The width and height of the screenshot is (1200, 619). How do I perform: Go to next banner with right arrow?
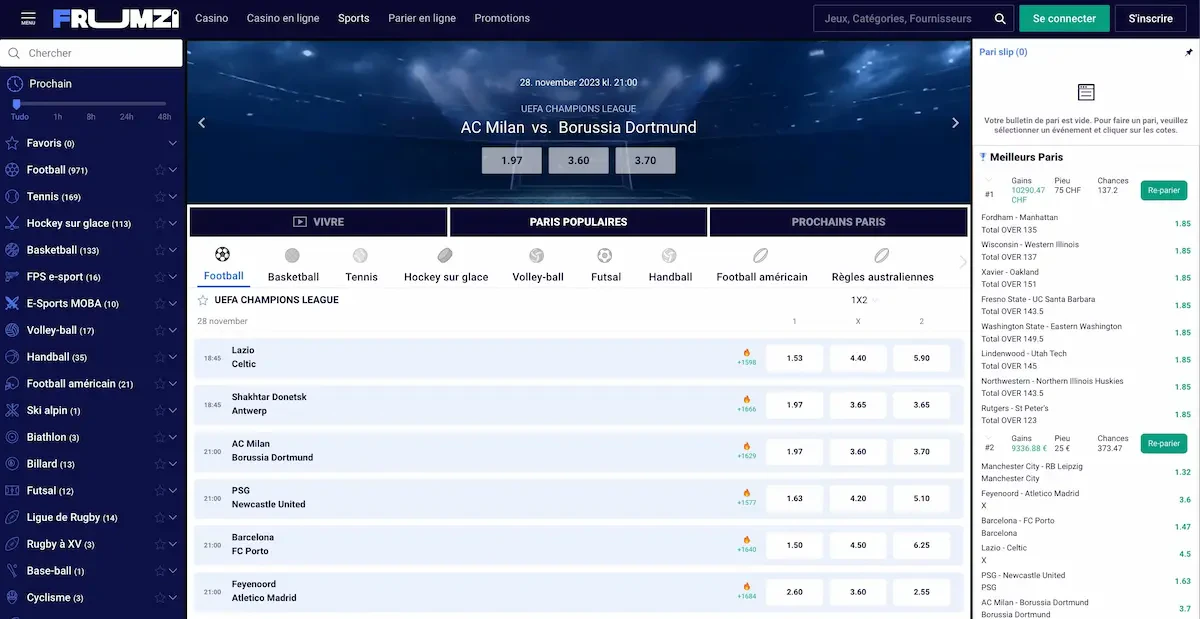(x=955, y=123)
